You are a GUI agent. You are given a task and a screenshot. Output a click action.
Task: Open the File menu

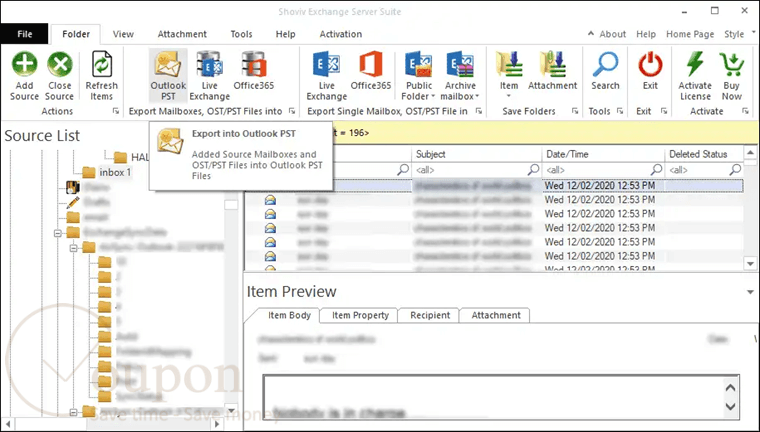tap(25, 34)
